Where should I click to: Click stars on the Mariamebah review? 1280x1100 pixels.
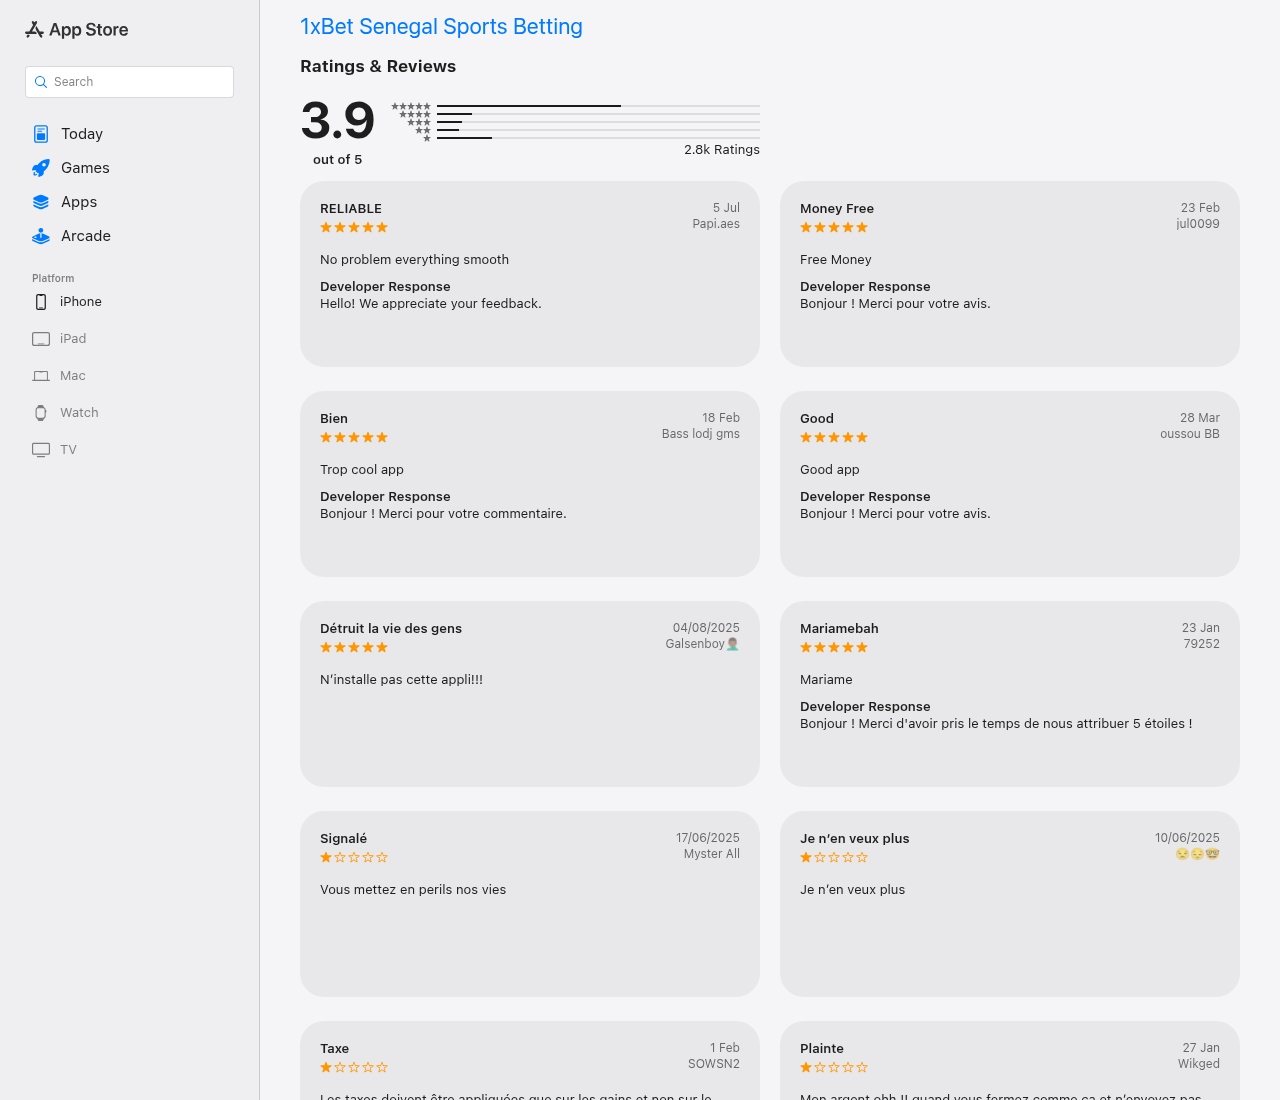coord(834,648)
